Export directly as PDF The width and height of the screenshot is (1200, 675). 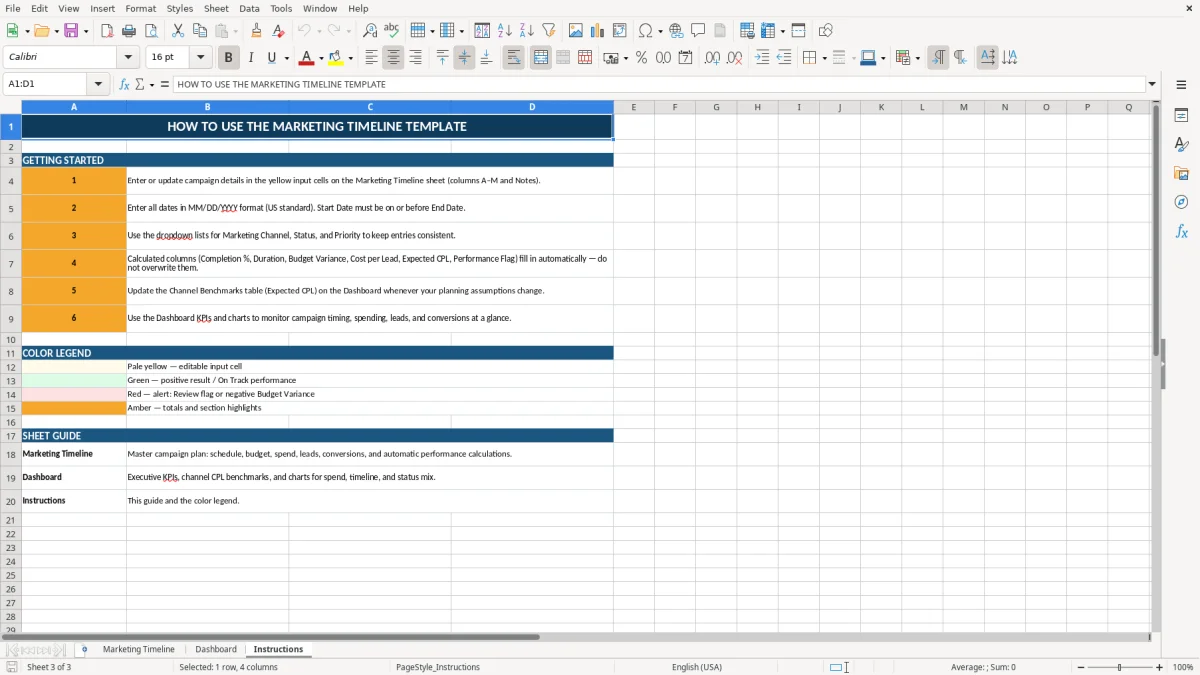(x=107, y=31)
